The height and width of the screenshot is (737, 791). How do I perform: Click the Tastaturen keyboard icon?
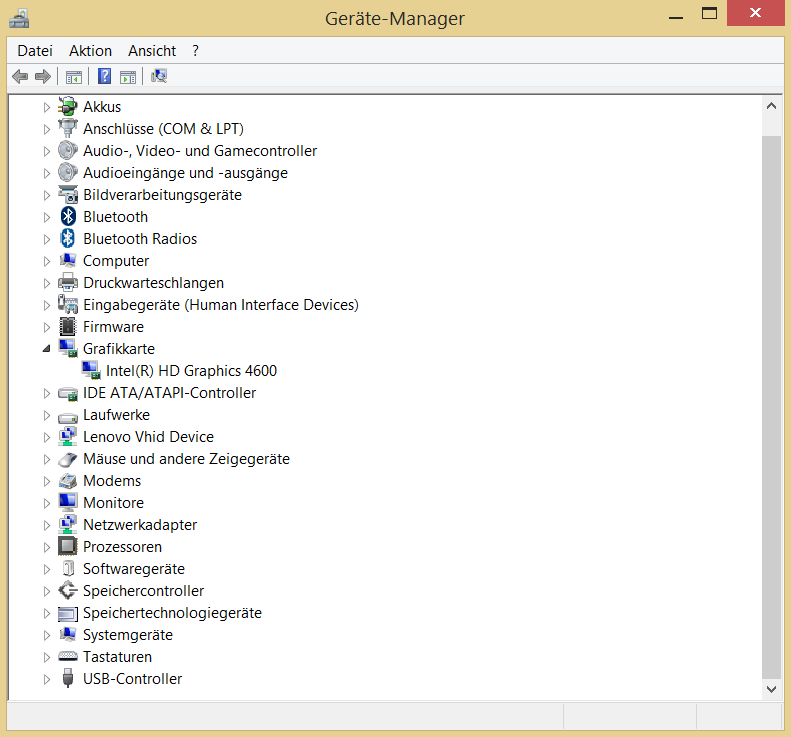tap(68, 656)
